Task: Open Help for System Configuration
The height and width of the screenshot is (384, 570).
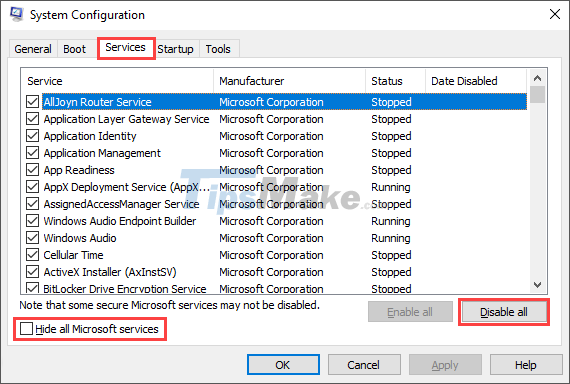Action: (526, 365)
